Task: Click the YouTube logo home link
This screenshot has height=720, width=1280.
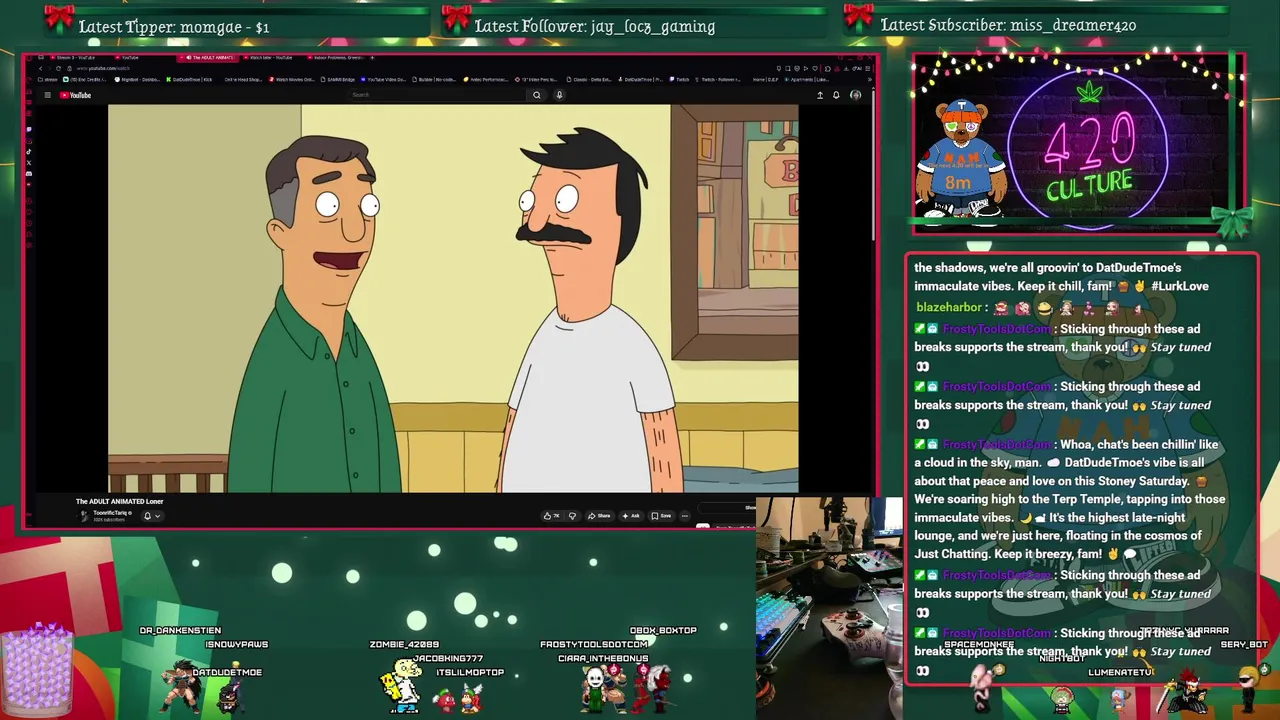Action: coord(75,95)
